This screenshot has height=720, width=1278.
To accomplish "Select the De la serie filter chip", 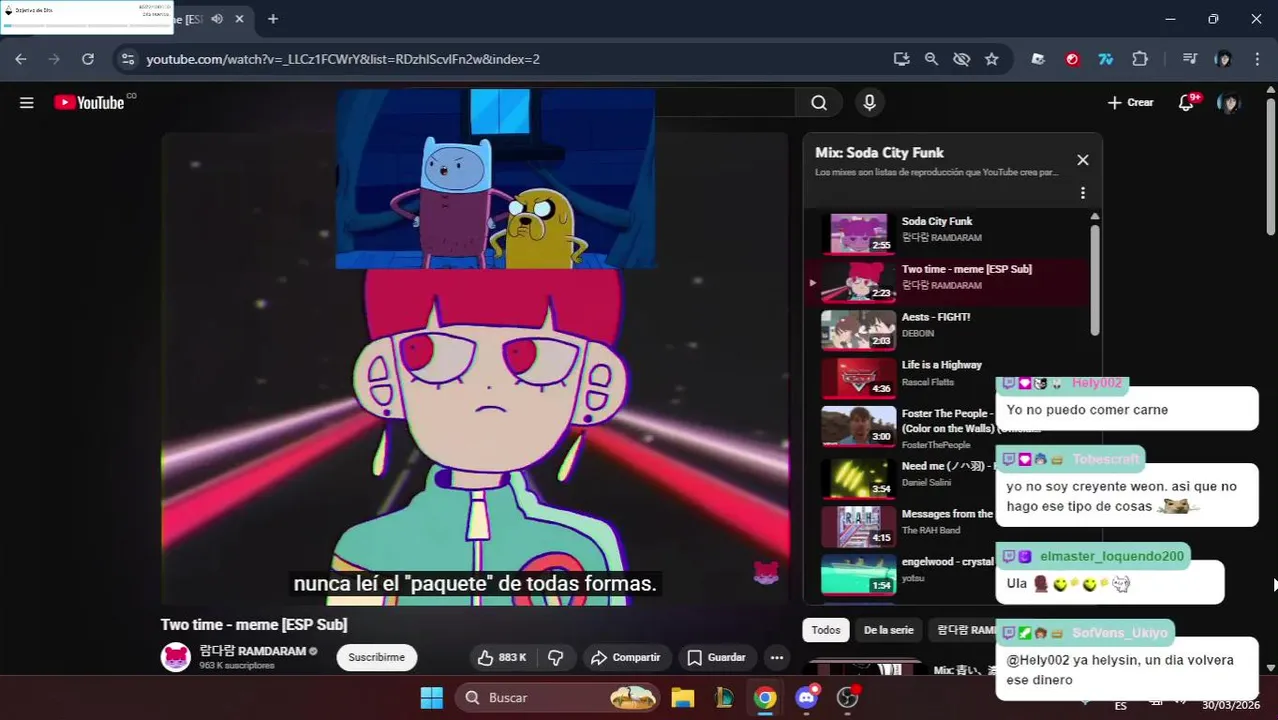I will (x=889, y=630).
